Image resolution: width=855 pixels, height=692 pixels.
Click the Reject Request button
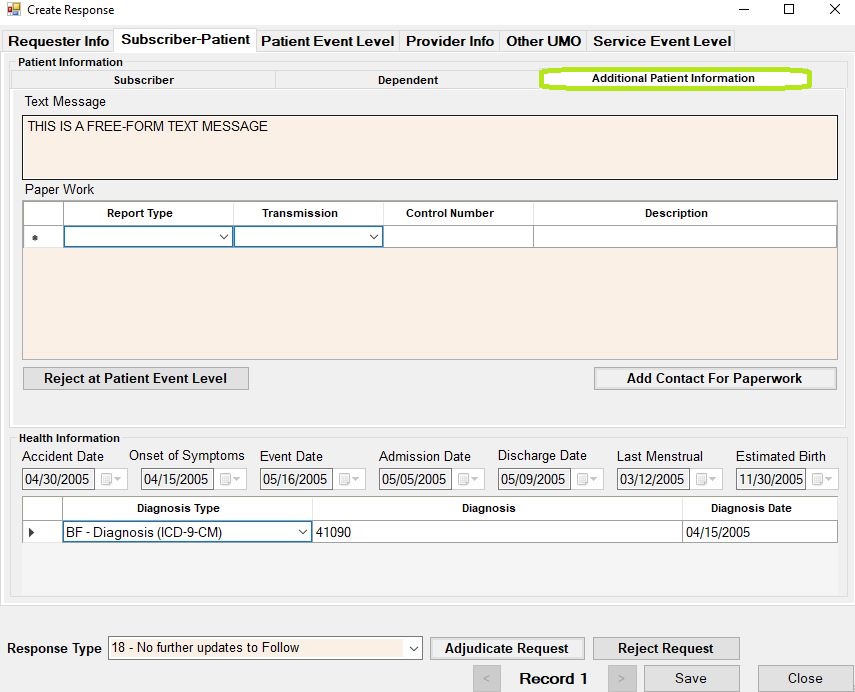coord(666,648)
